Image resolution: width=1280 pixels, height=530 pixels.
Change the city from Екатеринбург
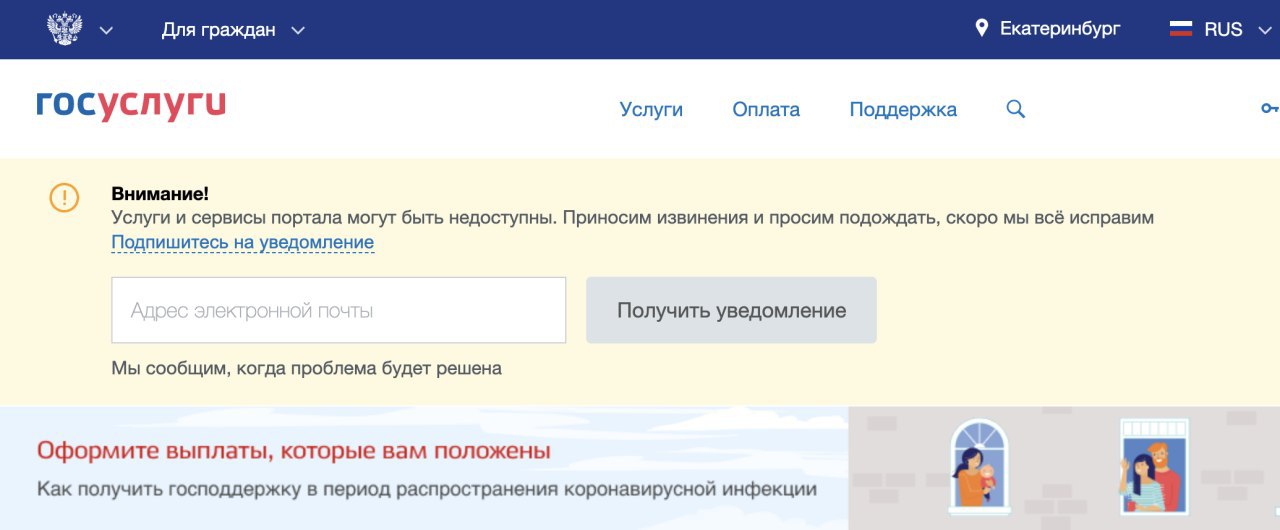(x=1060, y=29)
